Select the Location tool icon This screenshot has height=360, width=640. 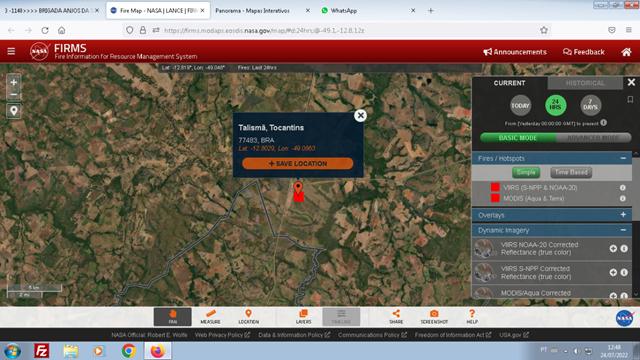click(248, 316)
